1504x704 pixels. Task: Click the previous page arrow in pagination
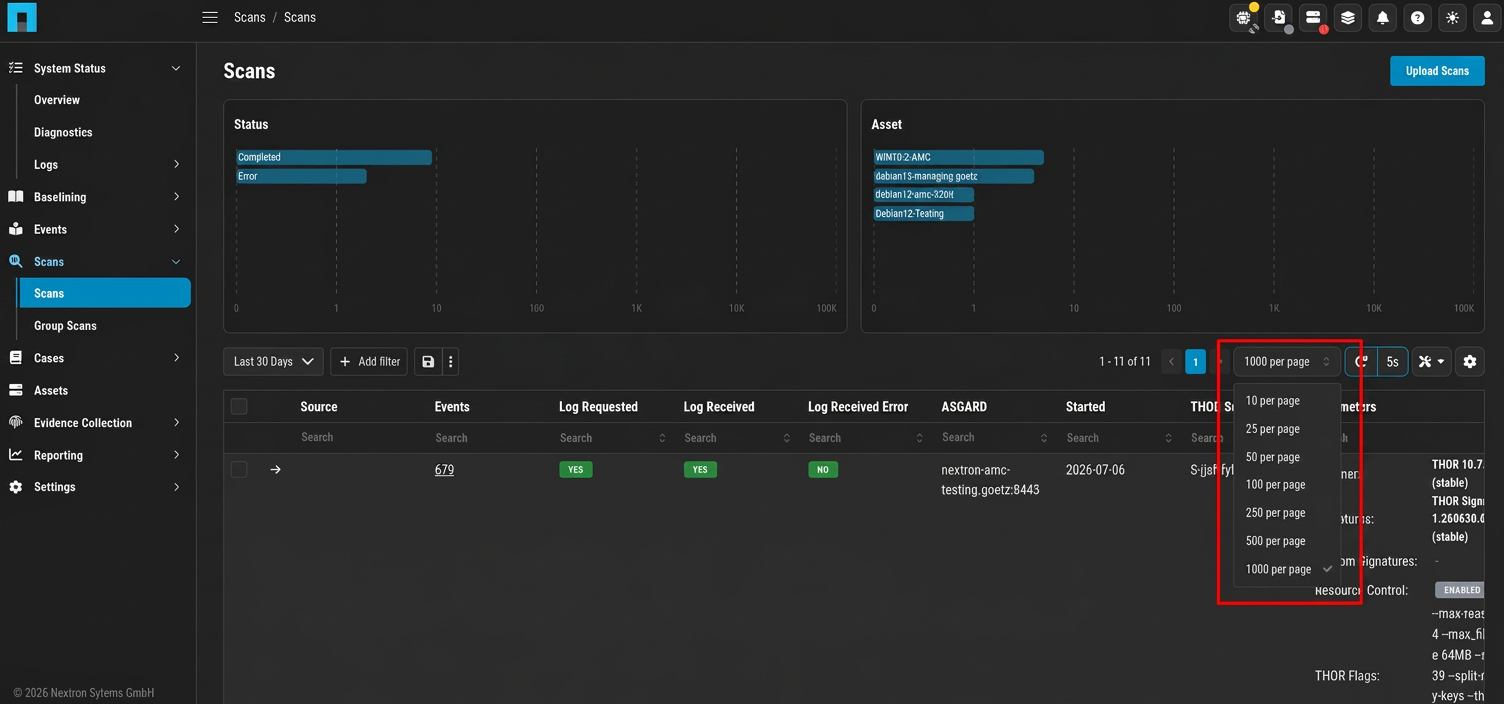[x=1172, y=361]
